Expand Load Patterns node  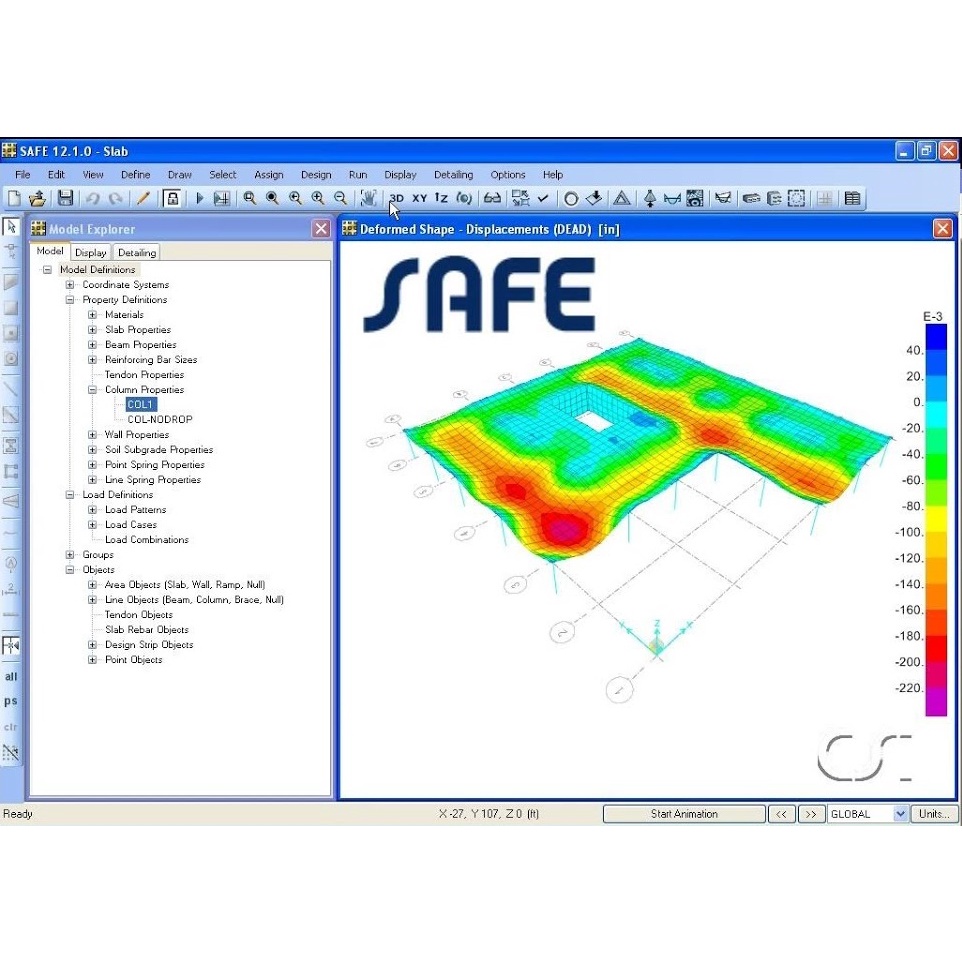(92, 510)
